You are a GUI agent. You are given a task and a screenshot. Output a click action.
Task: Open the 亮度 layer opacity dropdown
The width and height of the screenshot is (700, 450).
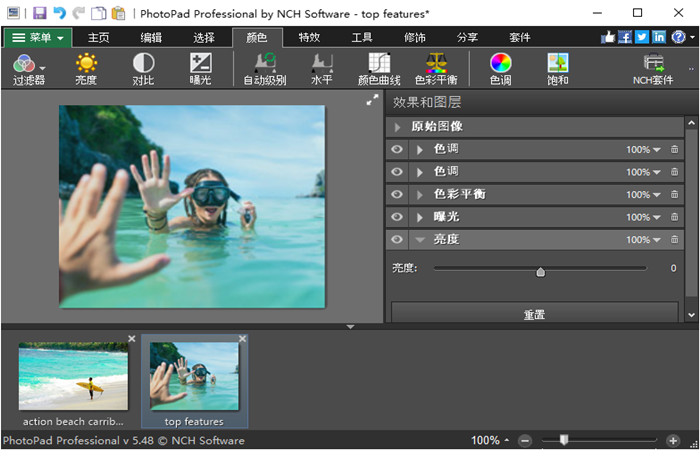pos(657,240)
